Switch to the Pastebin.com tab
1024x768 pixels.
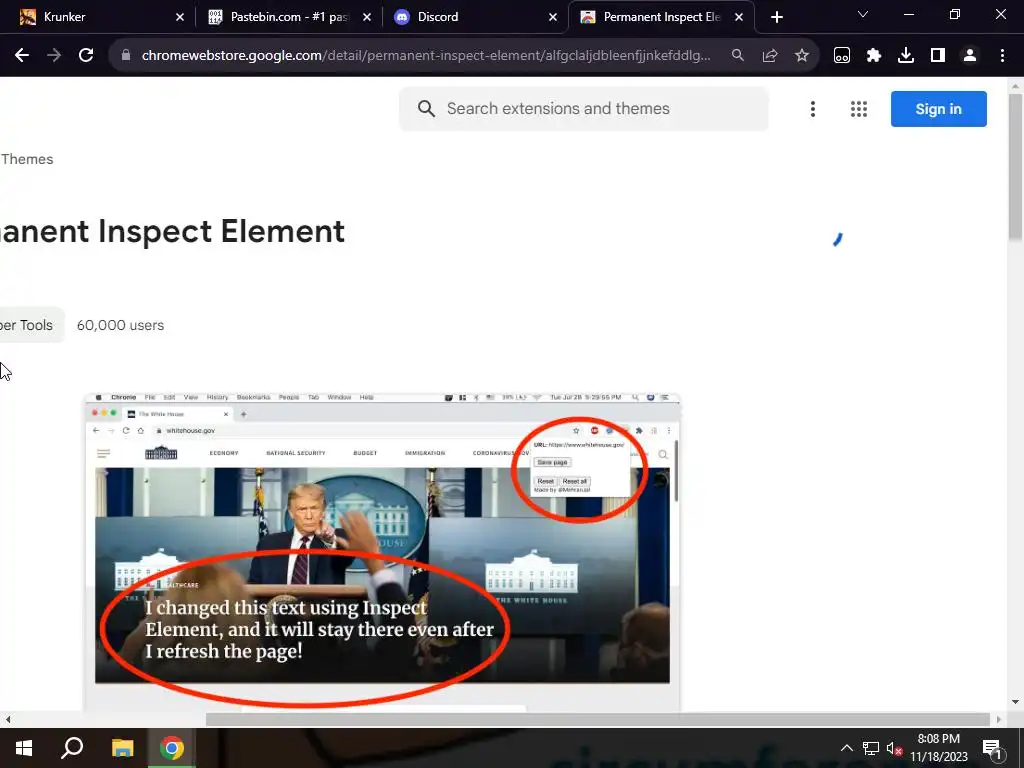click(x=287, y=17)
